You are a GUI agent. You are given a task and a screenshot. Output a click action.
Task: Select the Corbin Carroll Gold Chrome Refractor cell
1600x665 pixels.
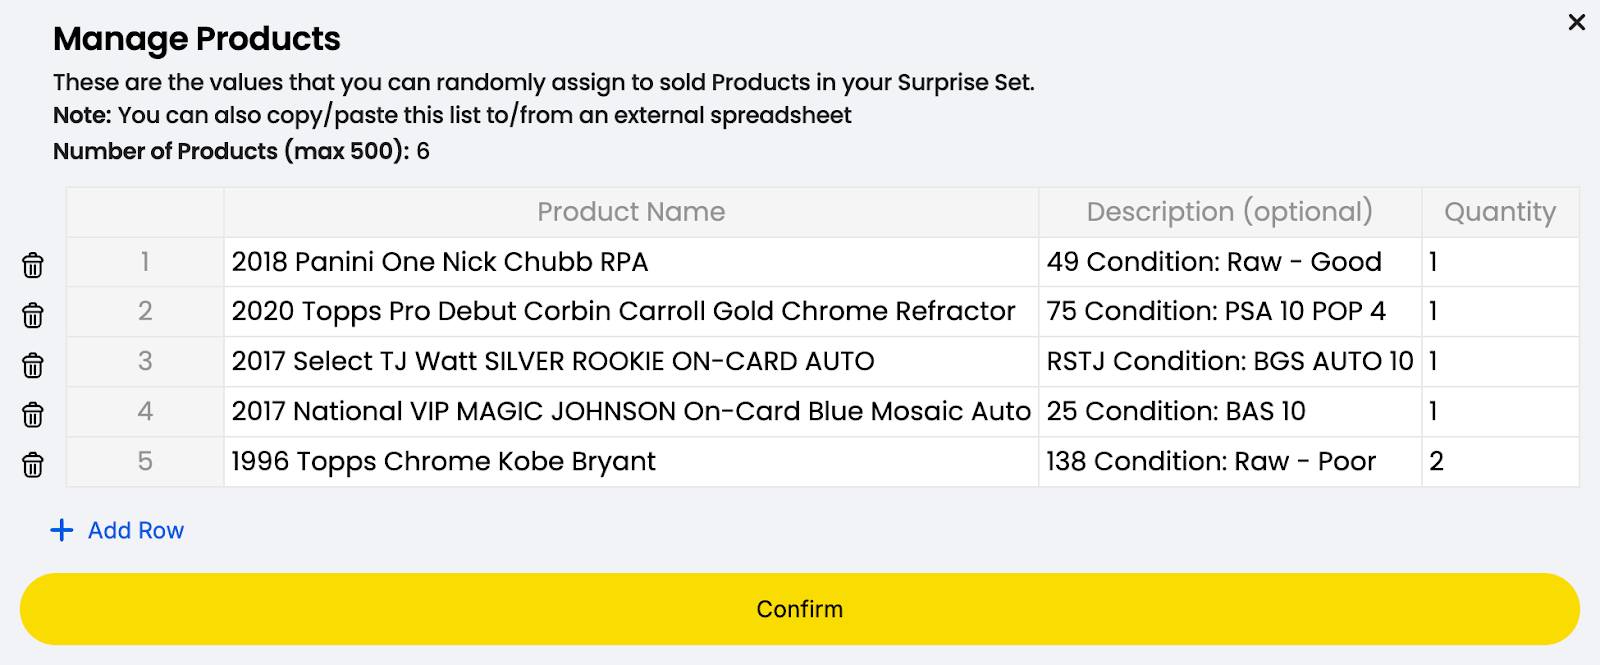(x=630, y=312)
